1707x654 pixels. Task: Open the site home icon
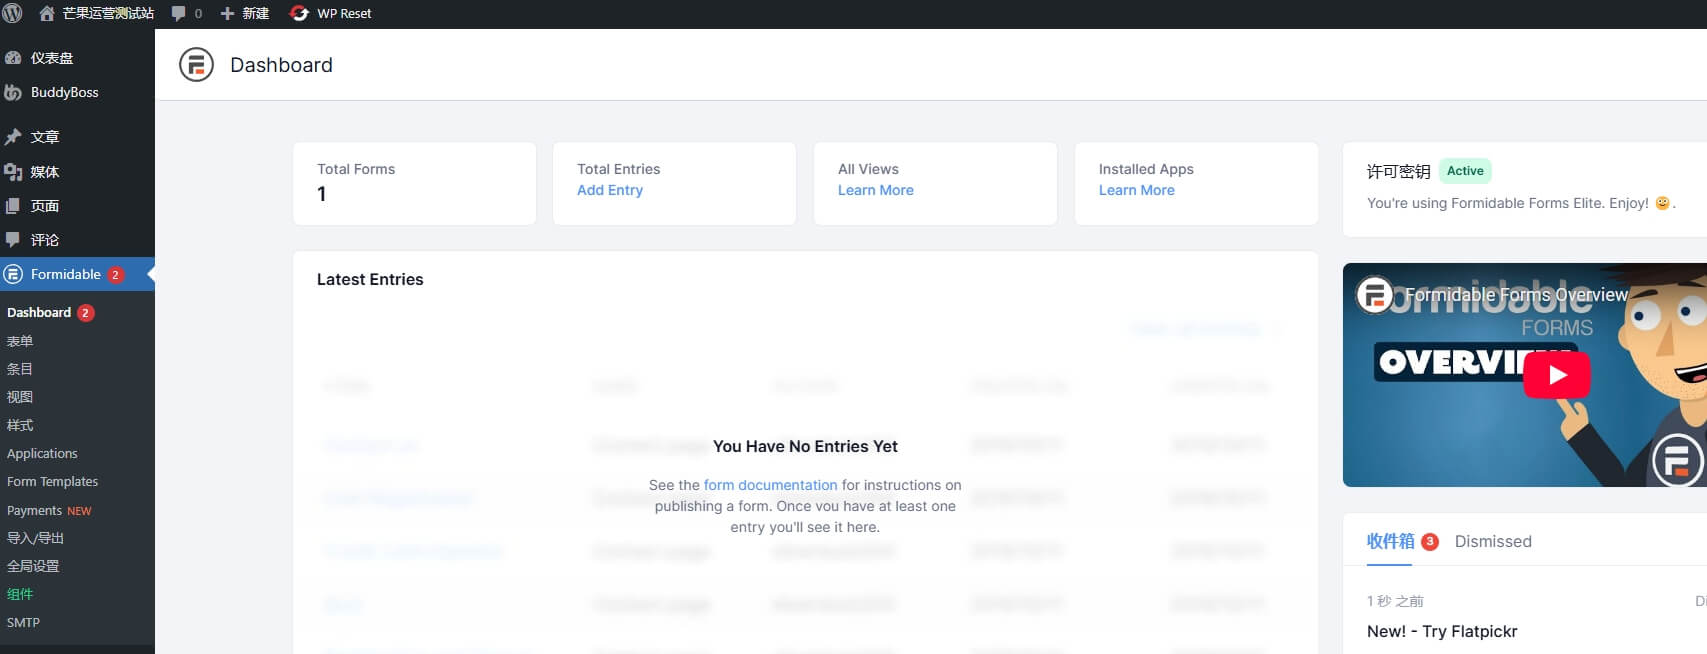(x=46, y=13)
